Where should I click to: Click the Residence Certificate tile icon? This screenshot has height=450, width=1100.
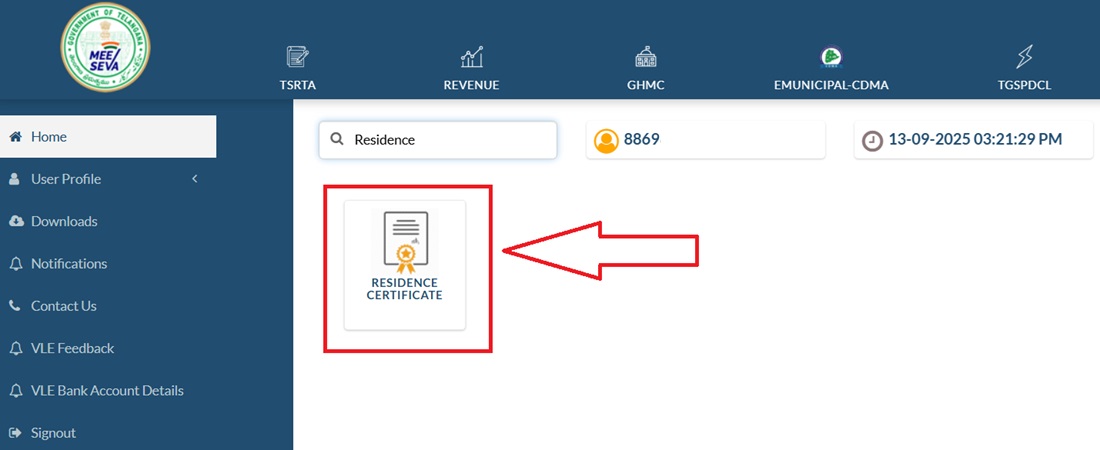(405, 241)
